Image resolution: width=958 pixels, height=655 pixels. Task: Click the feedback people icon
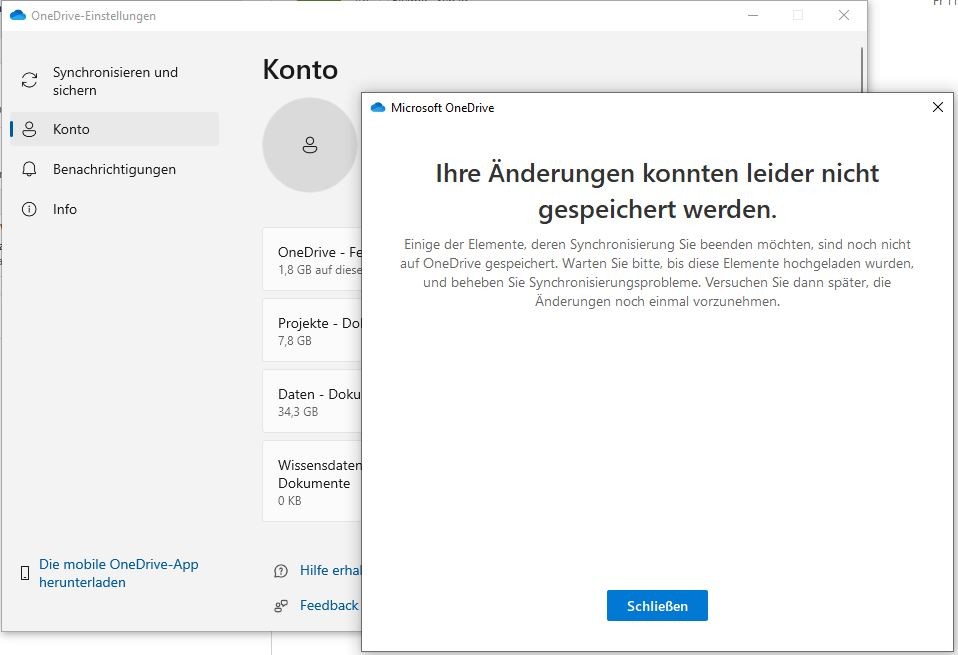coord(281,606)
